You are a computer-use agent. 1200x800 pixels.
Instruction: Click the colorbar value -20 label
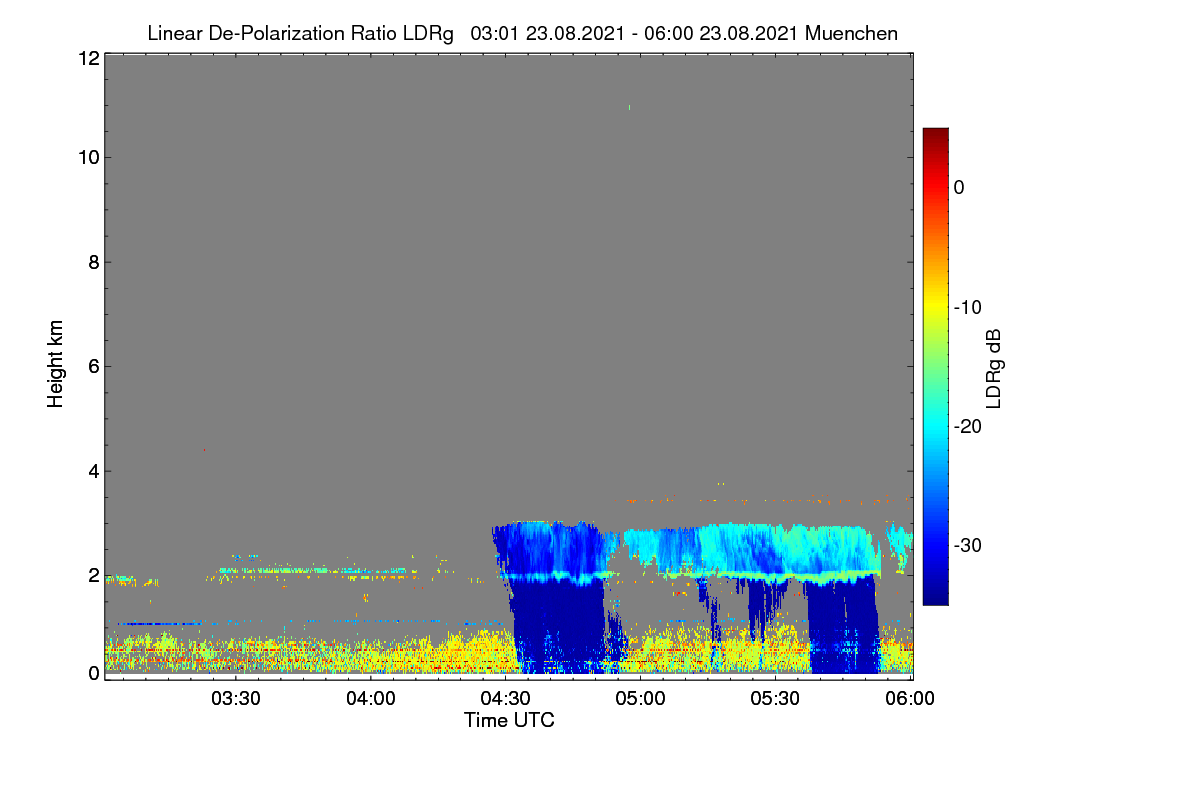(967, 426)
